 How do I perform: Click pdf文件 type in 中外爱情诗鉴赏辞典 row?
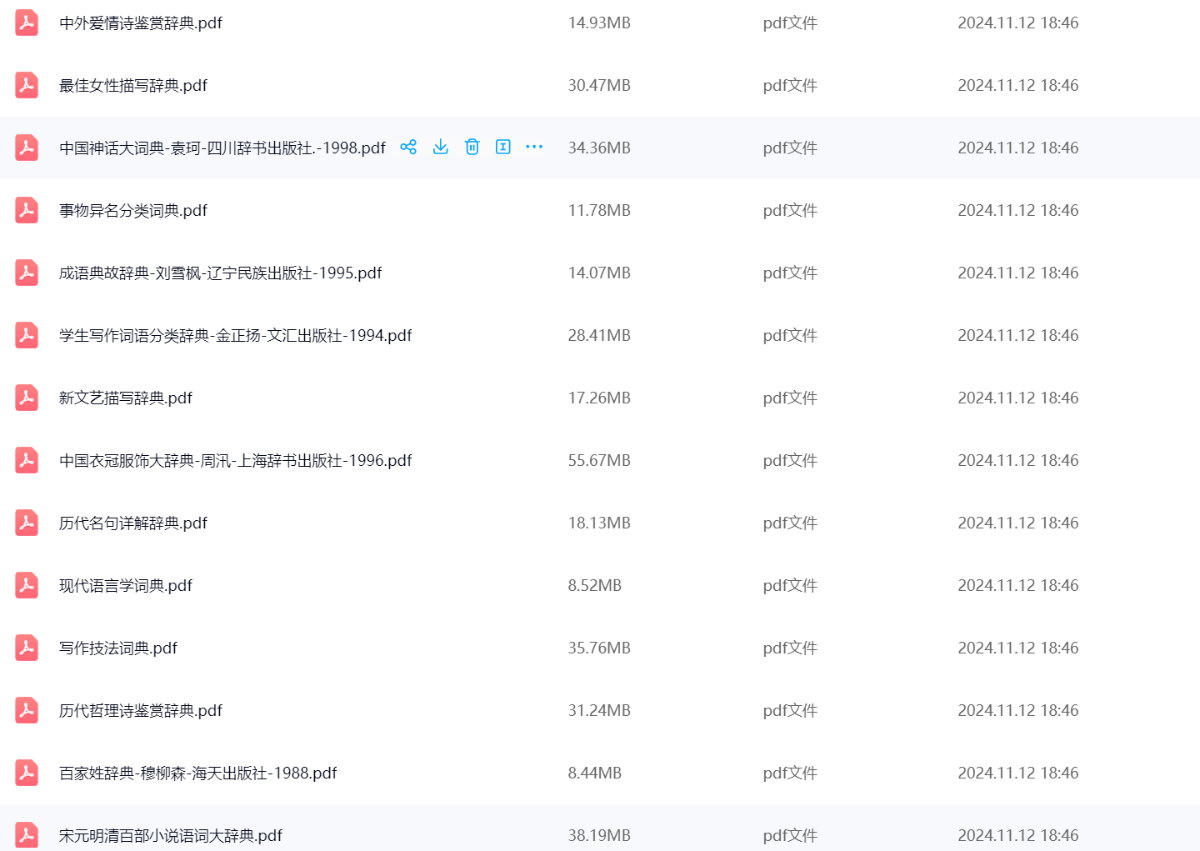pyautogui.click(x=790, y=23)
